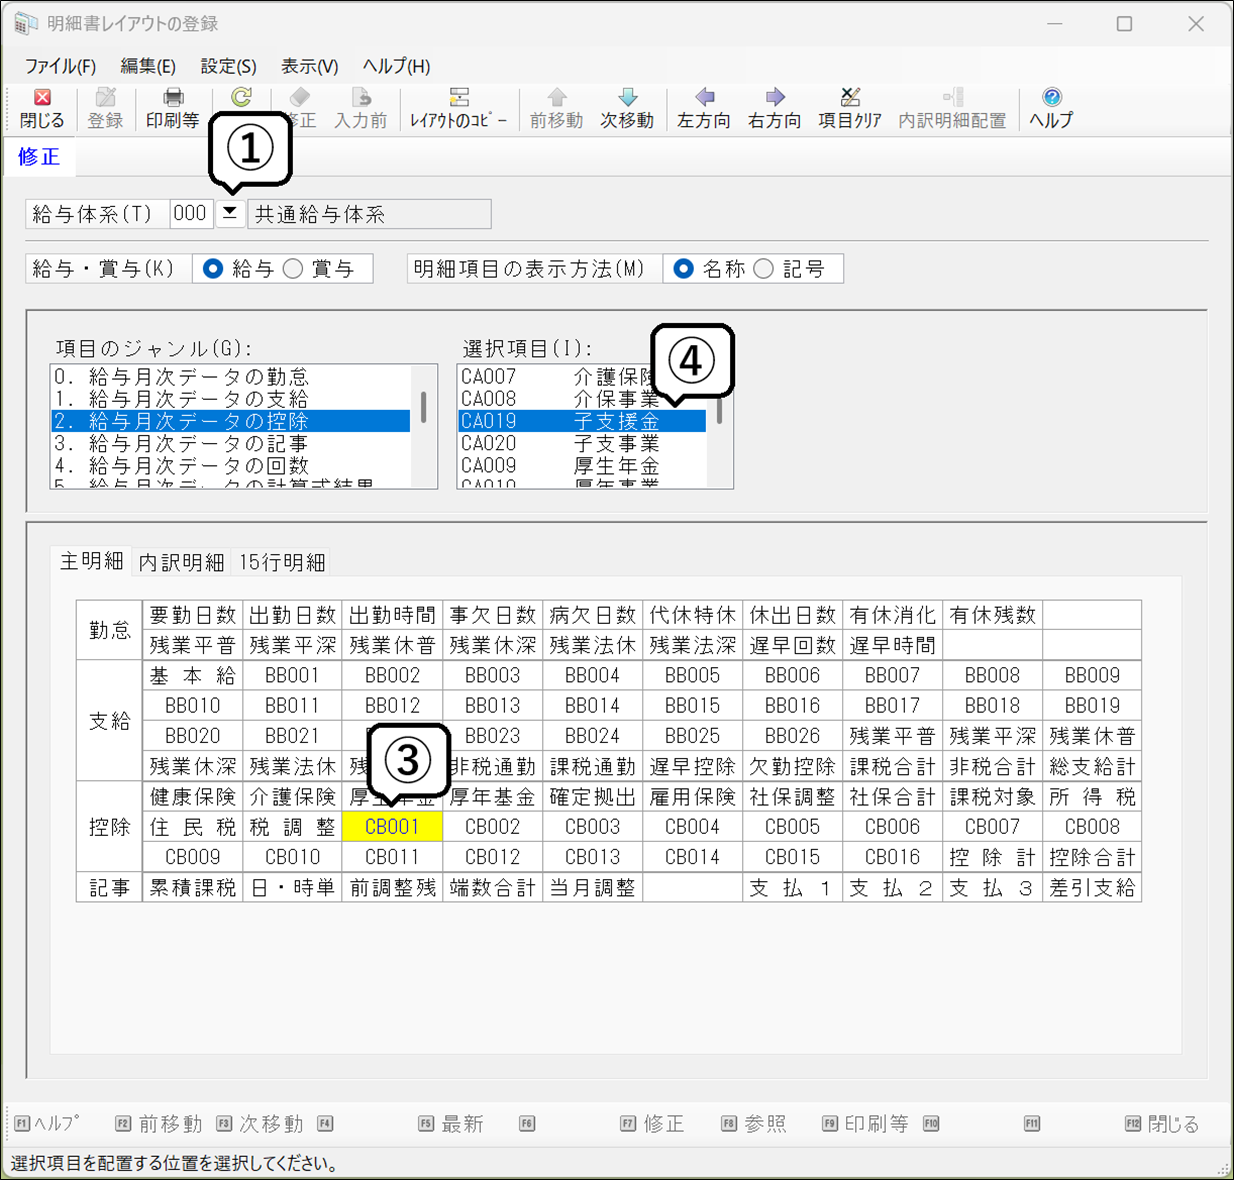Click the highlighted yellow CB001 cell

[392, 827]
